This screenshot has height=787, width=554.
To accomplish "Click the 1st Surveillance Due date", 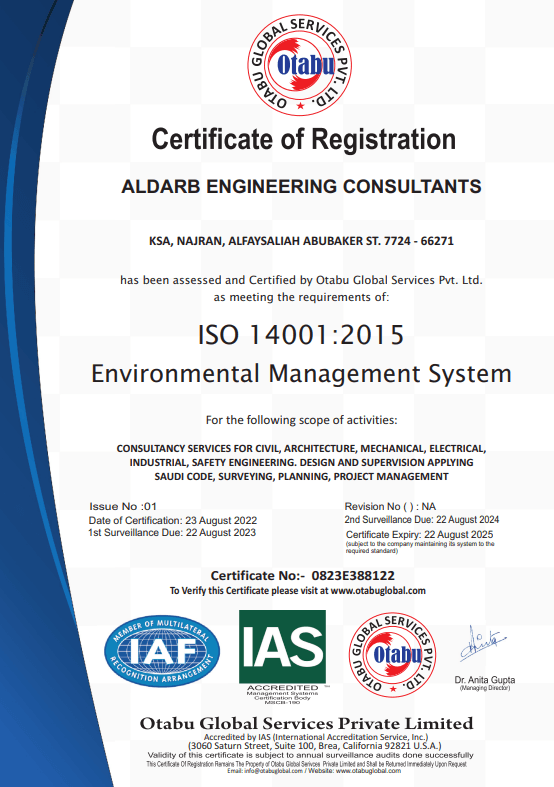I will [172, 533].
